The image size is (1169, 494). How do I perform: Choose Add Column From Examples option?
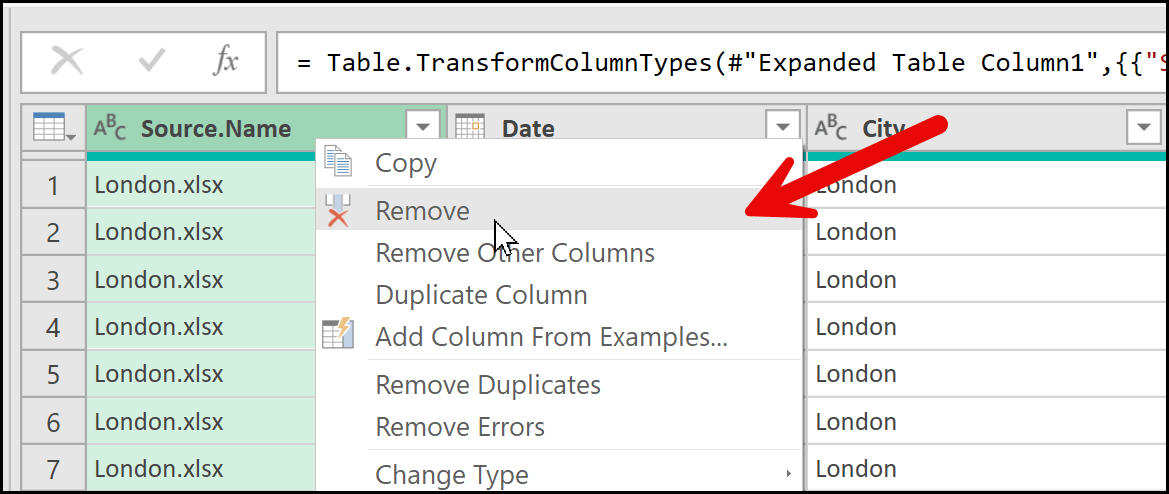(551, 338)
